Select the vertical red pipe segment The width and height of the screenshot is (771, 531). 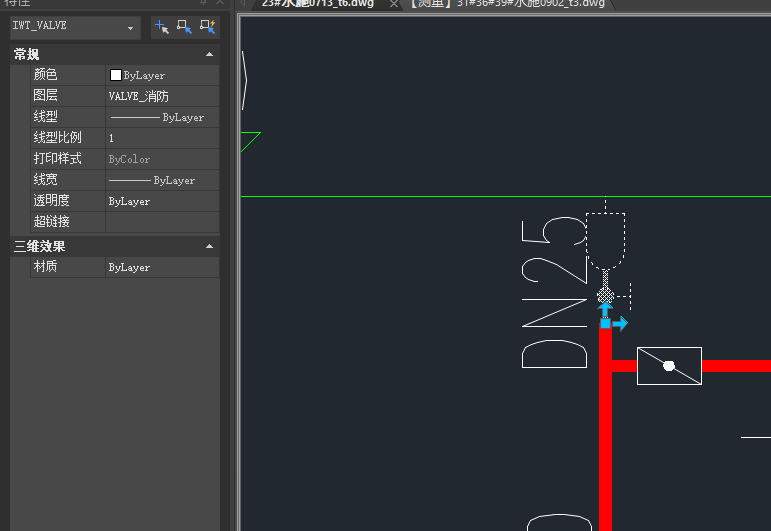tap(605, 428)
